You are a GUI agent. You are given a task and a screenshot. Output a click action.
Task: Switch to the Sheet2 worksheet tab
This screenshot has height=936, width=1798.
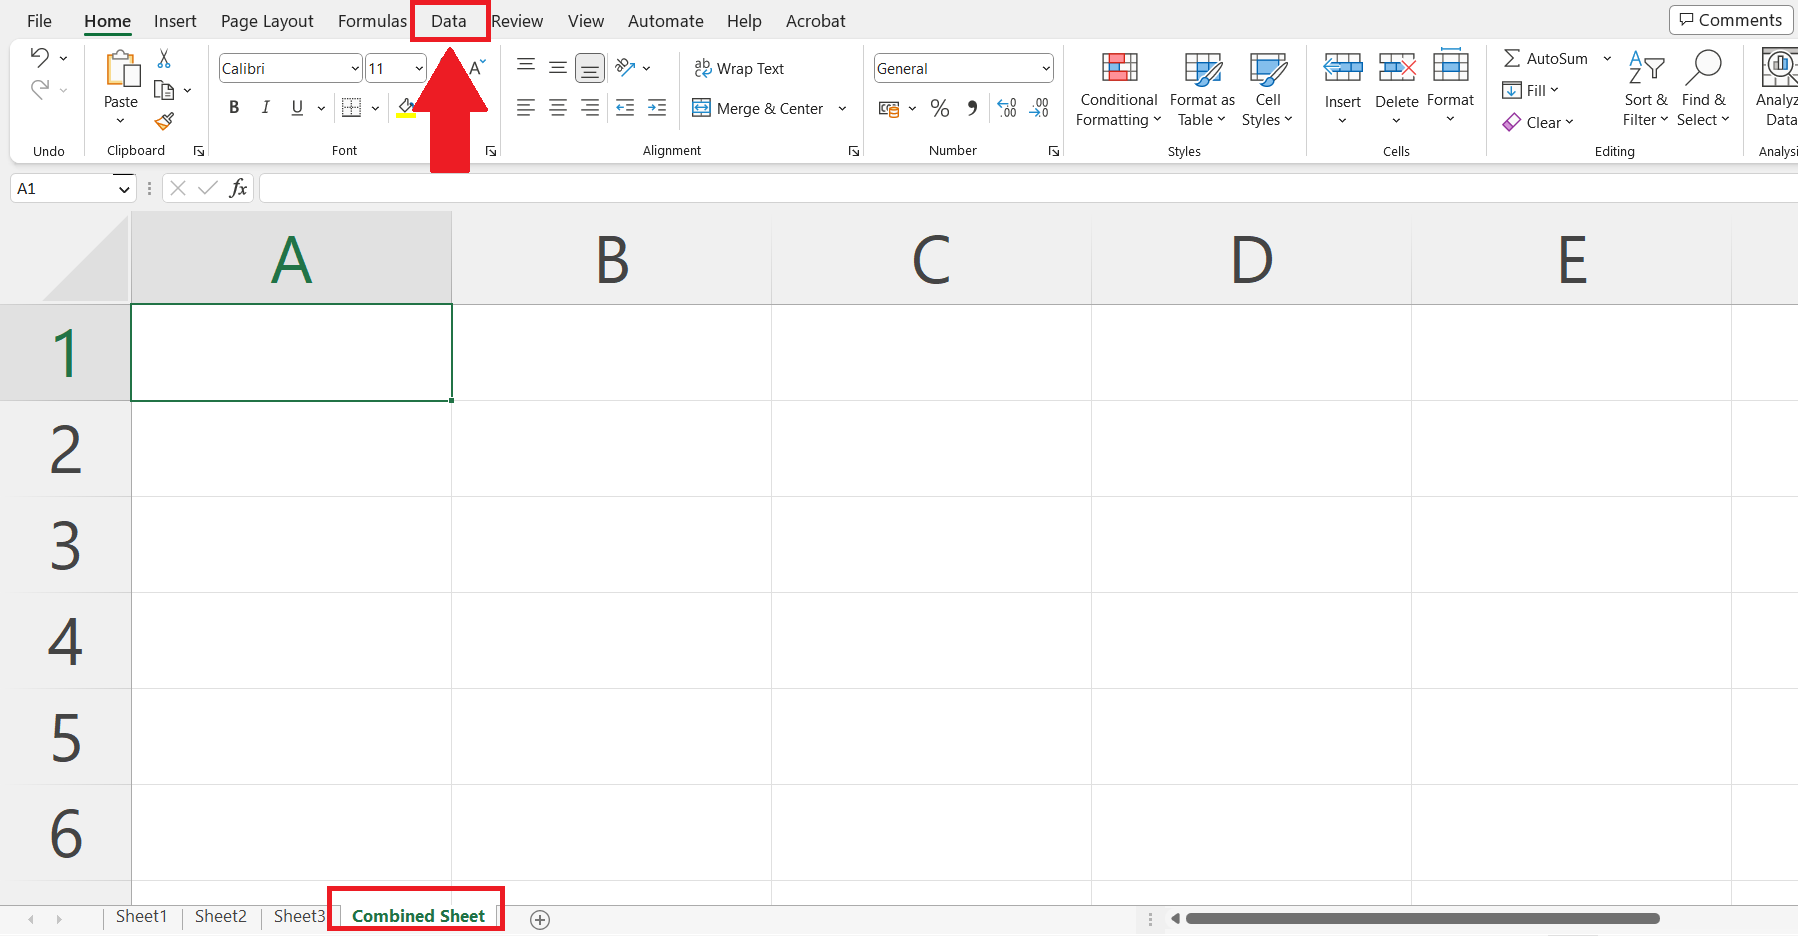coord(220,916)
